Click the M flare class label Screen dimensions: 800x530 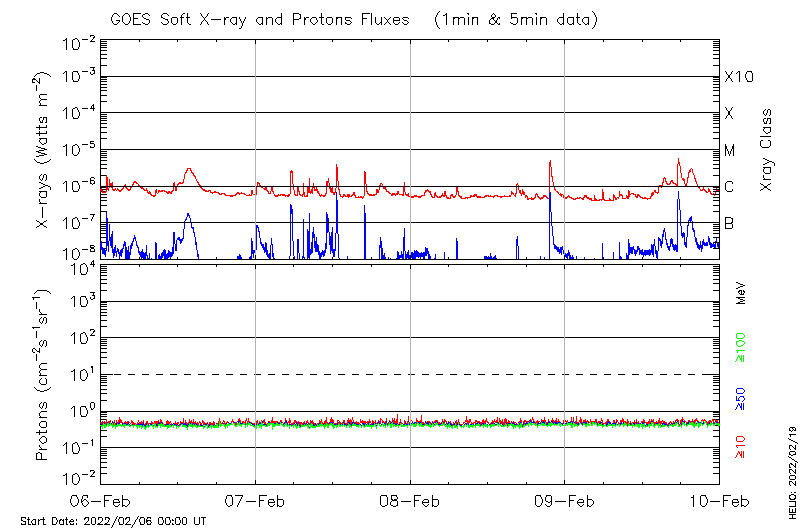coord(730,151)
